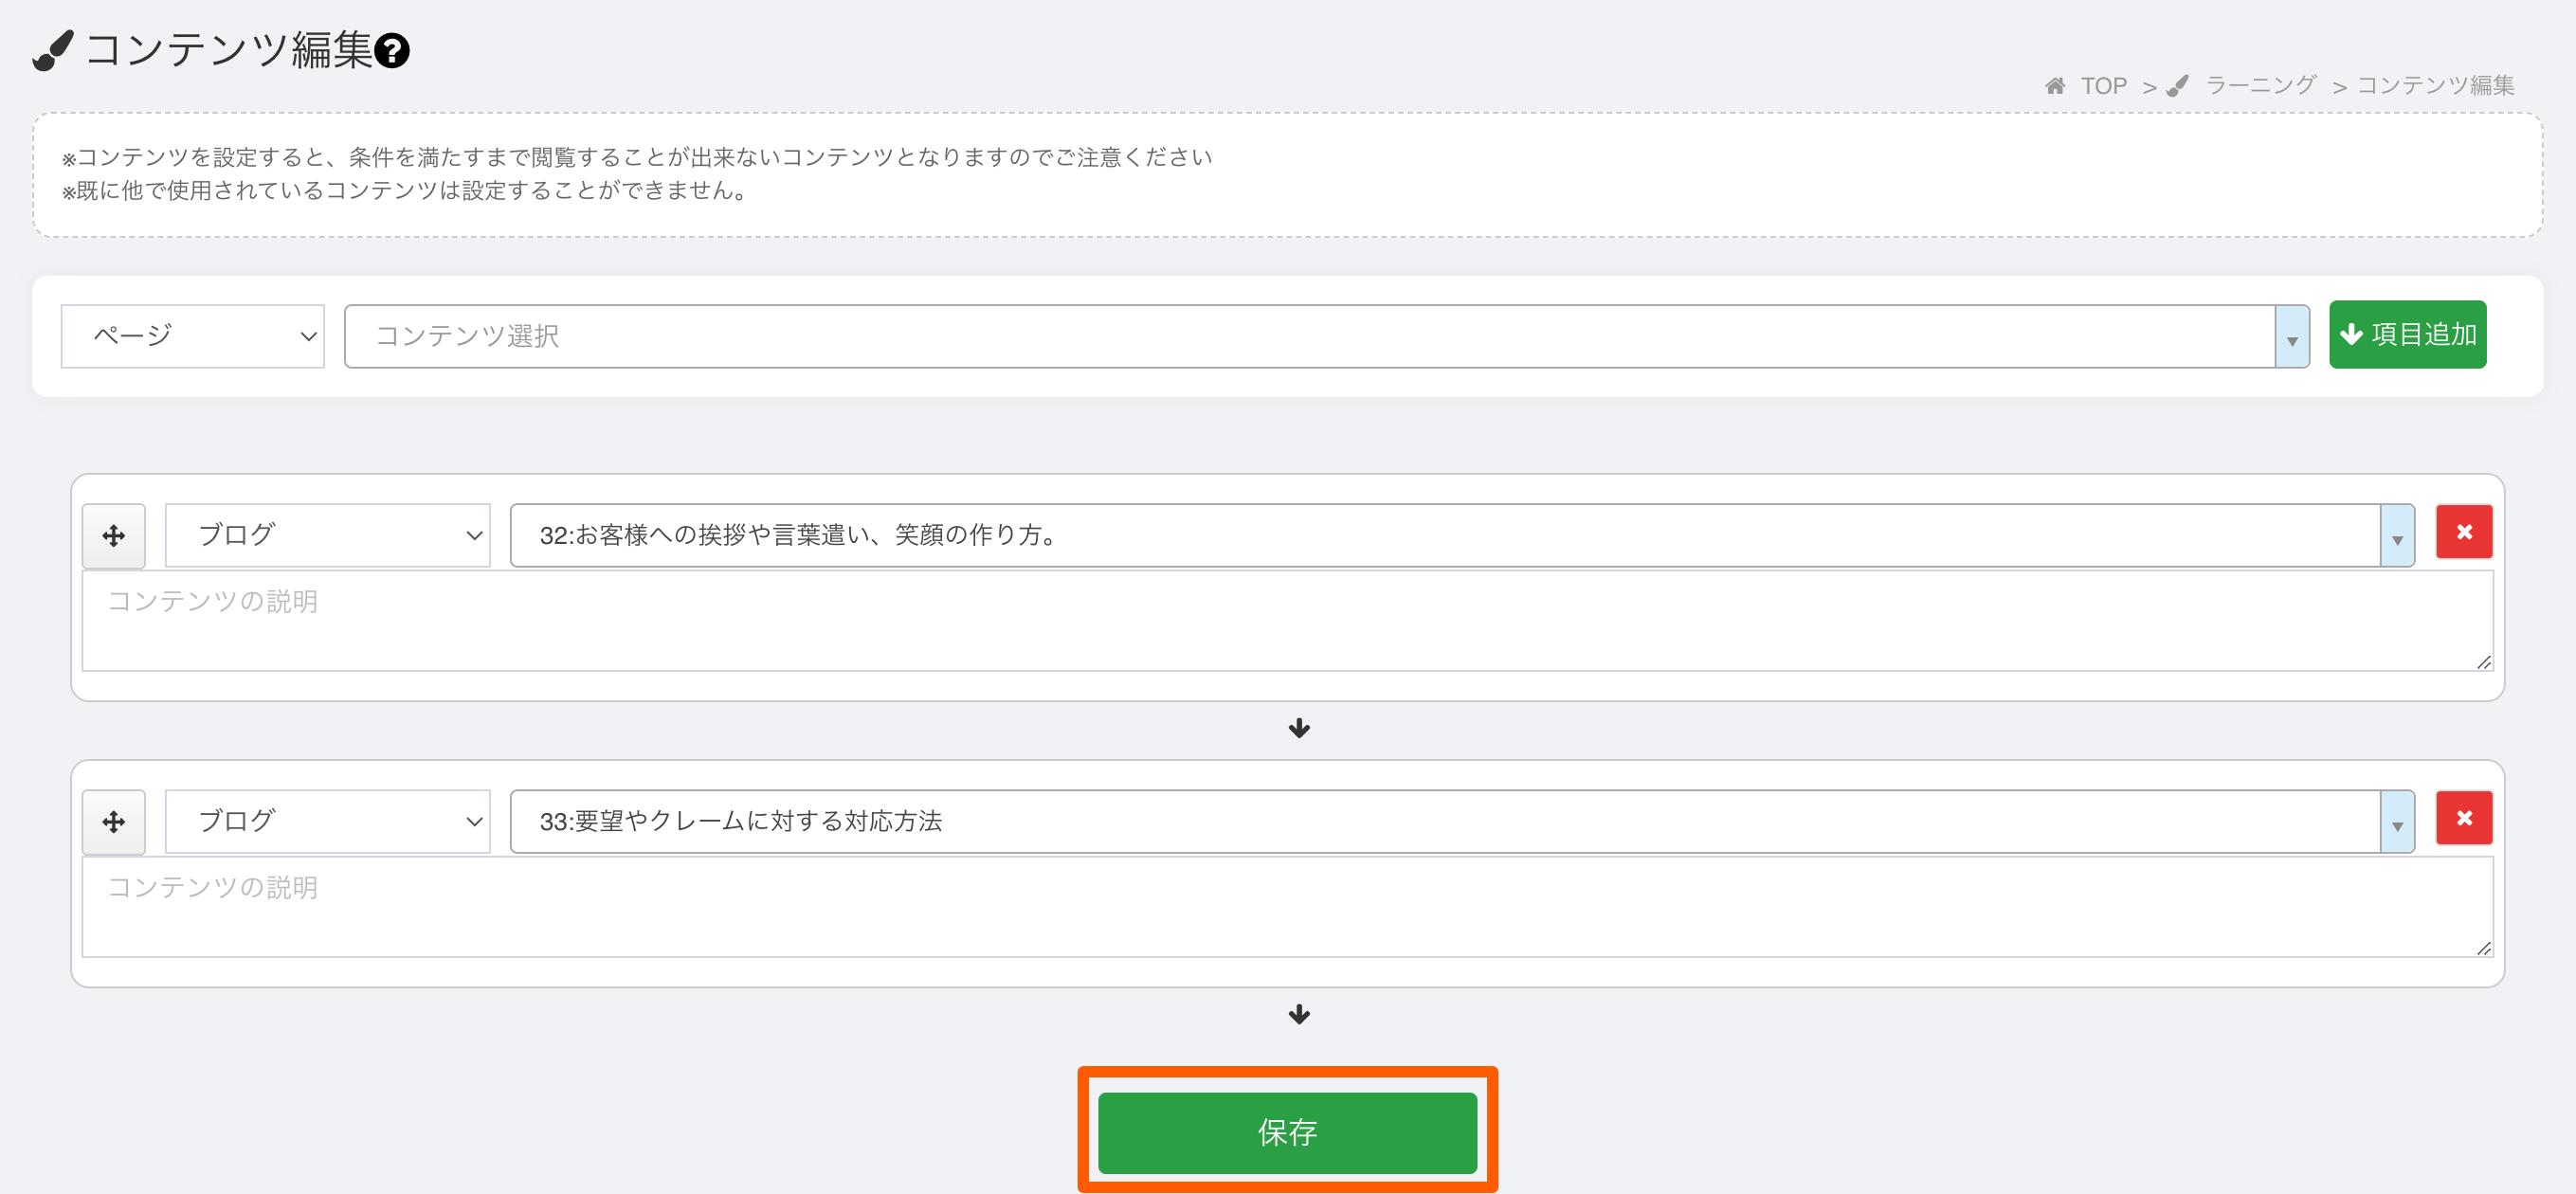Click the arrow of the item 32 content selector

[x=2397, y=536]
